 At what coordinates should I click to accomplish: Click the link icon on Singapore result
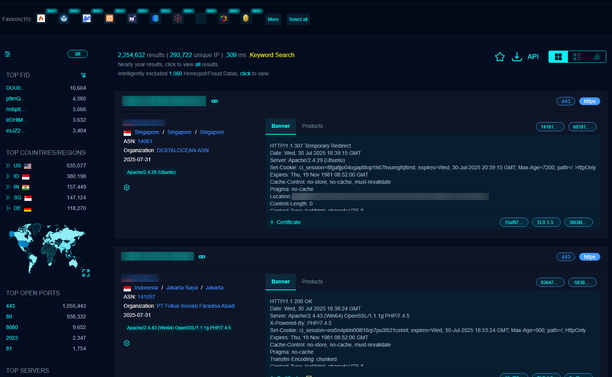(x=215, y=101)
